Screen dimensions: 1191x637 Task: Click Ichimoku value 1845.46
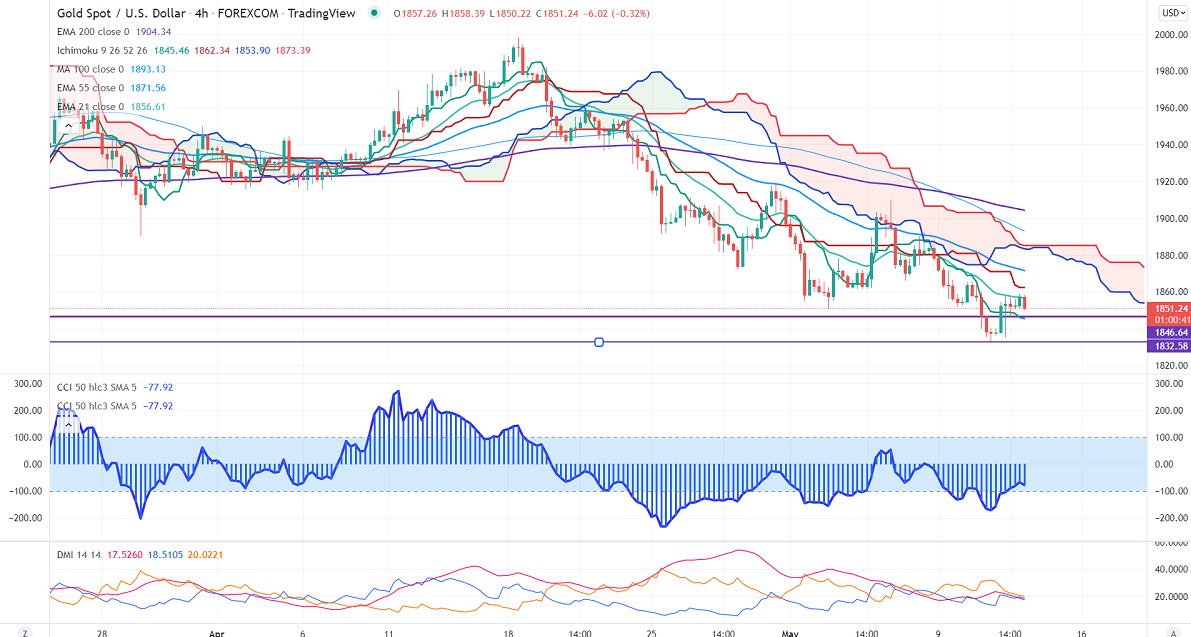point(172,51)
